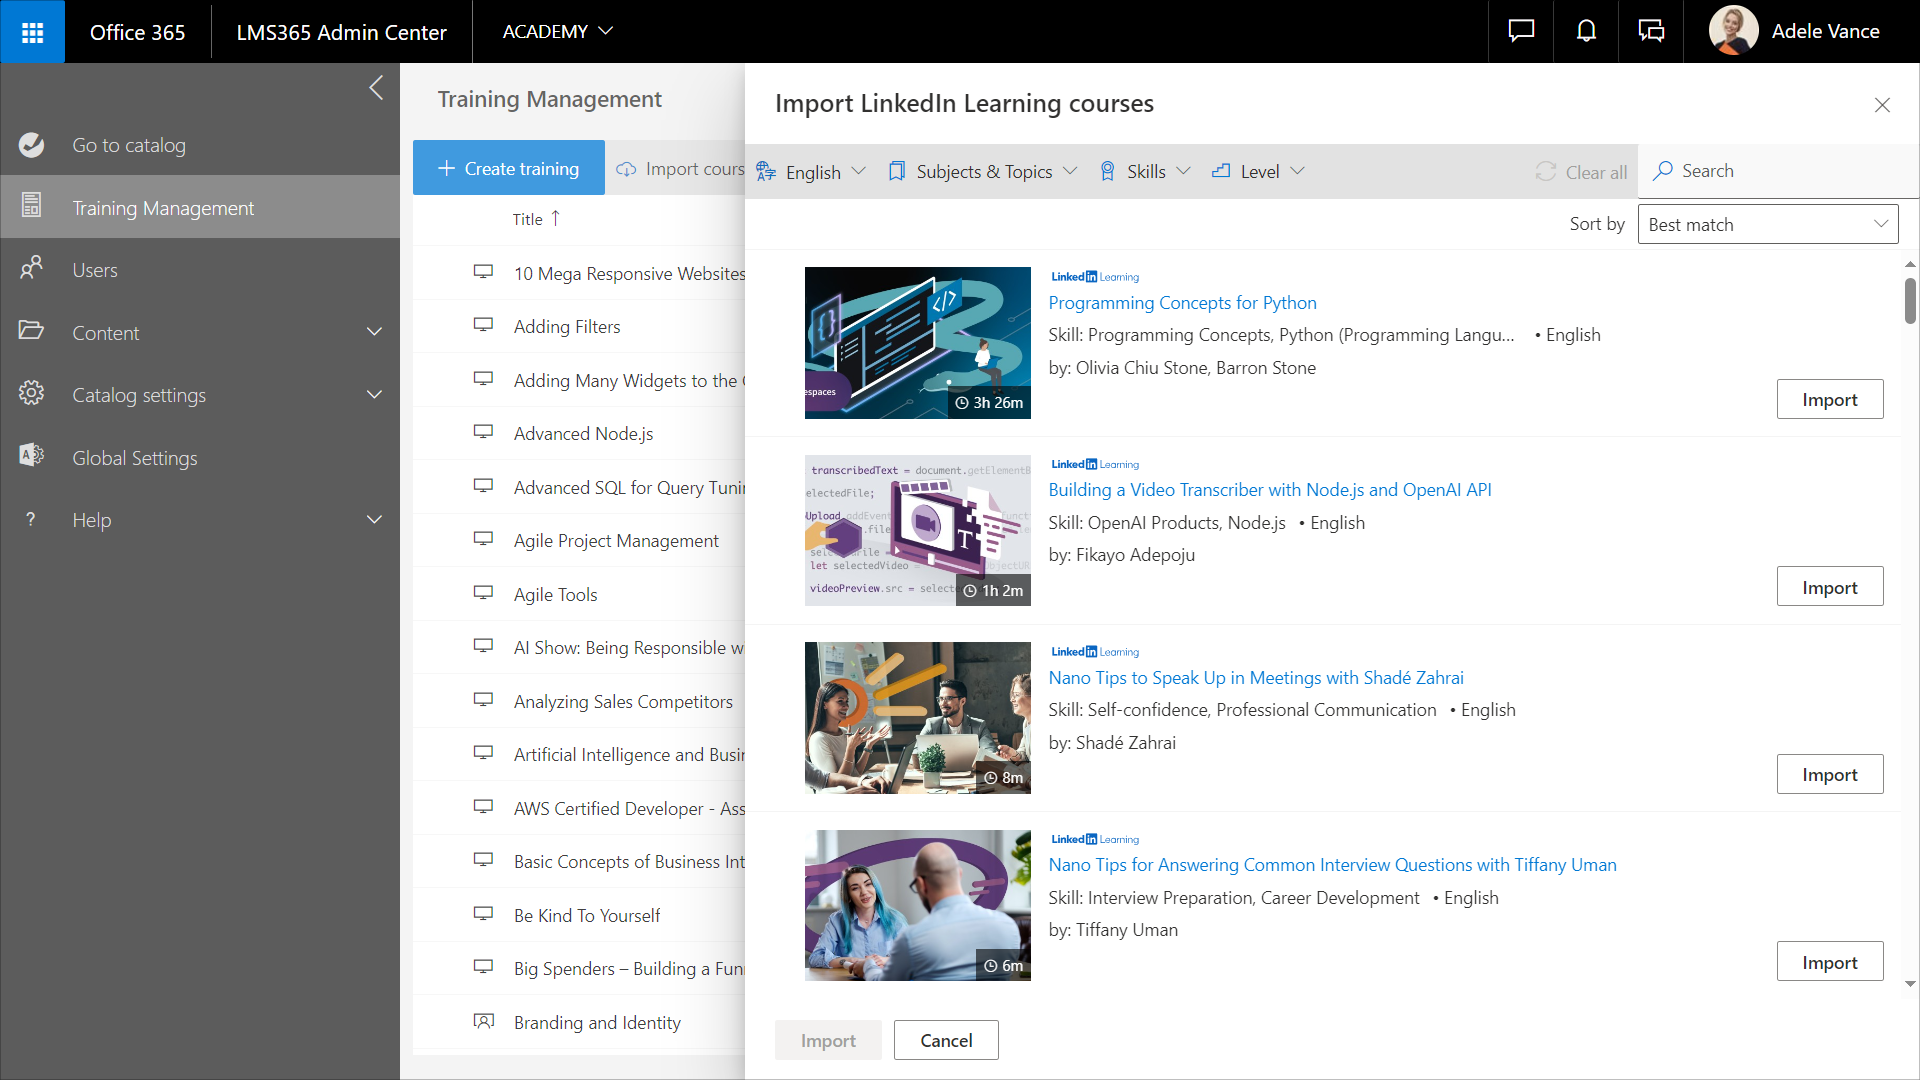
Task: Open the Best match sort combo box
Action: (x=1767, y=224)
